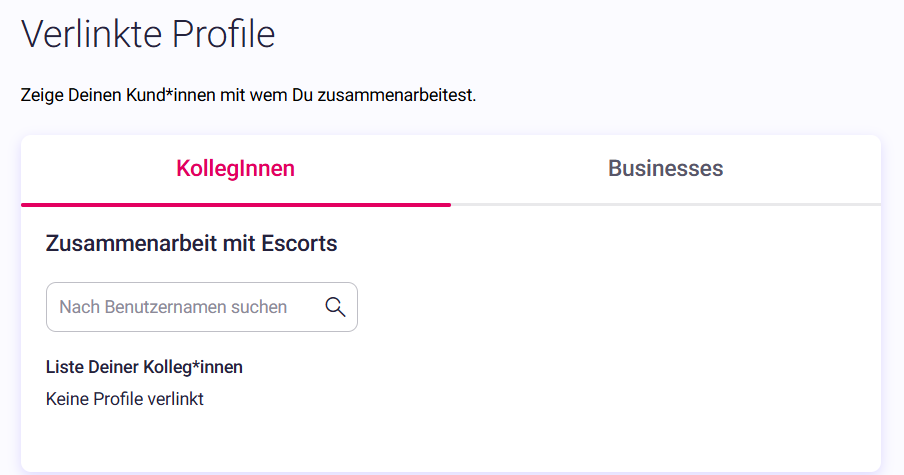Image resolution: width=904 pixels, height=475 pixels.
Task: Click the word Escorts in the section heading
Action: tap(299, 243)
